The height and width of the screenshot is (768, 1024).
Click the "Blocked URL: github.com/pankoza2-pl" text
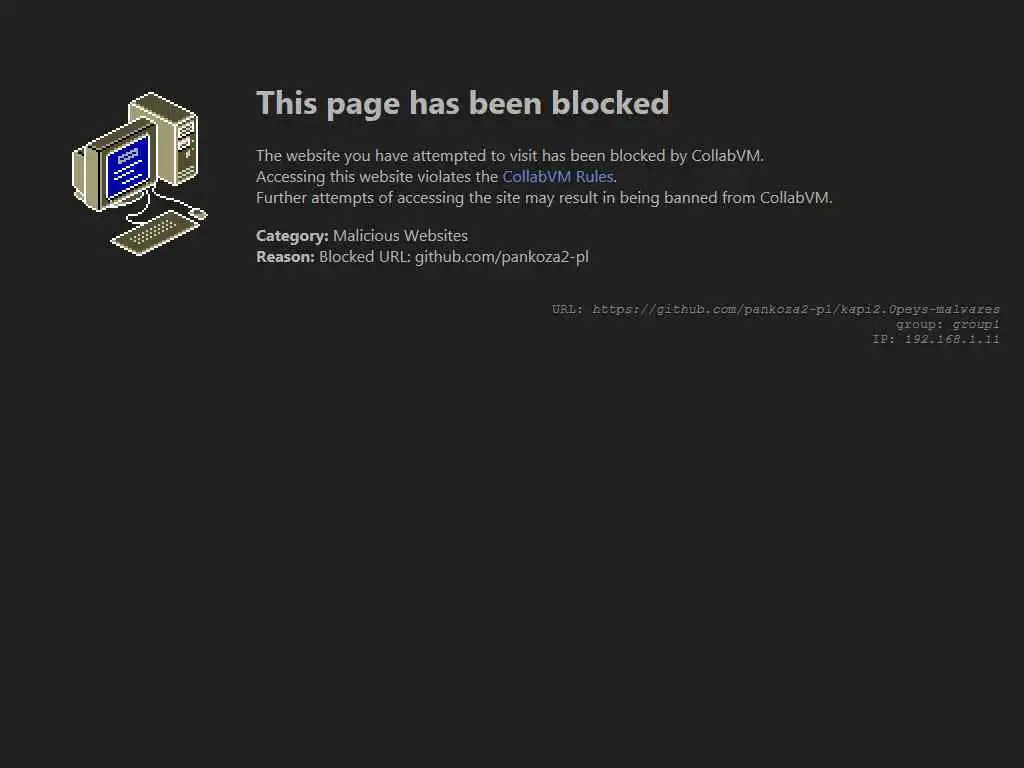[454, 257]
